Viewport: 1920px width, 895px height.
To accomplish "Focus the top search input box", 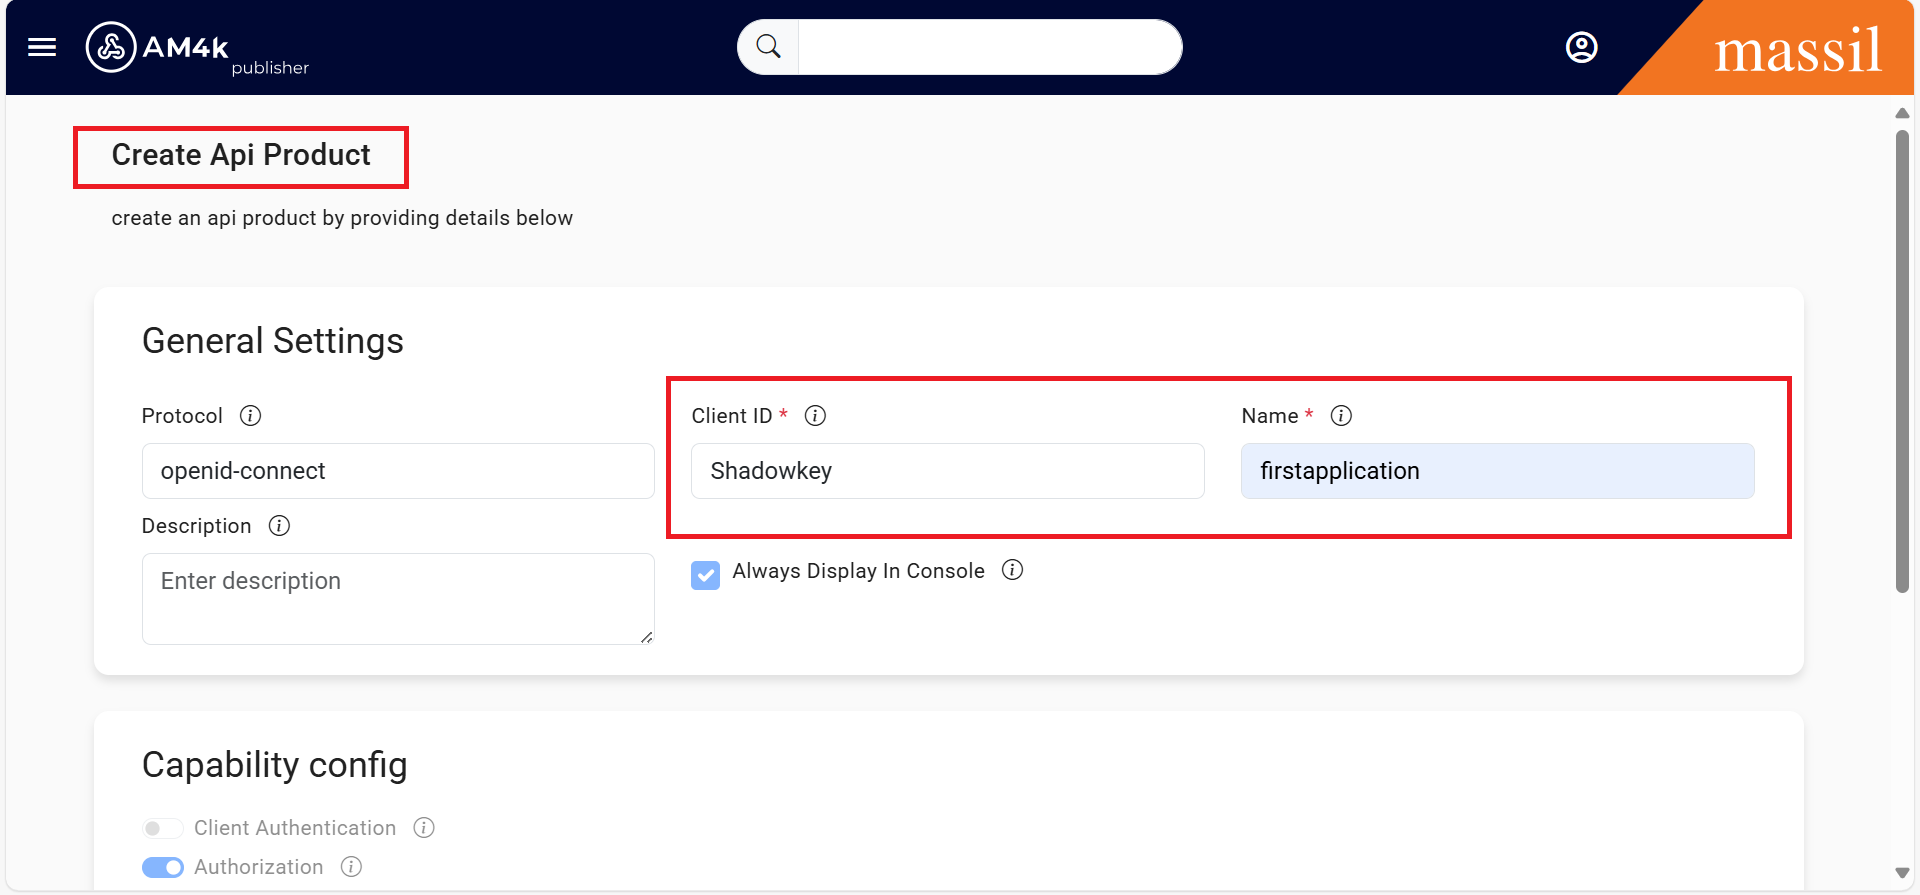I will tap(988, 47).
